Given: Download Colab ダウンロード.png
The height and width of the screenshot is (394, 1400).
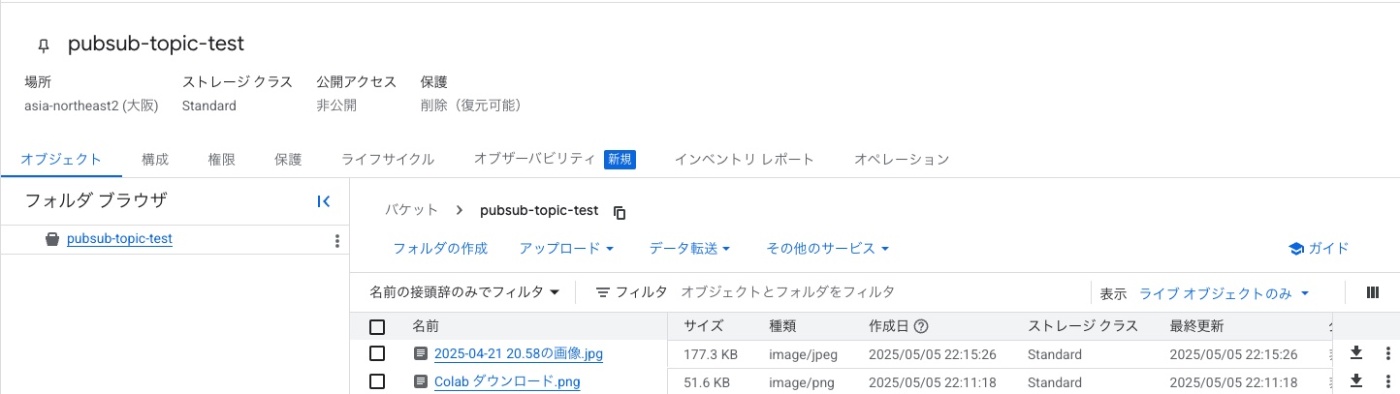Looking at the screenshot, I should pyautogui.click(x=1357, y=381).
